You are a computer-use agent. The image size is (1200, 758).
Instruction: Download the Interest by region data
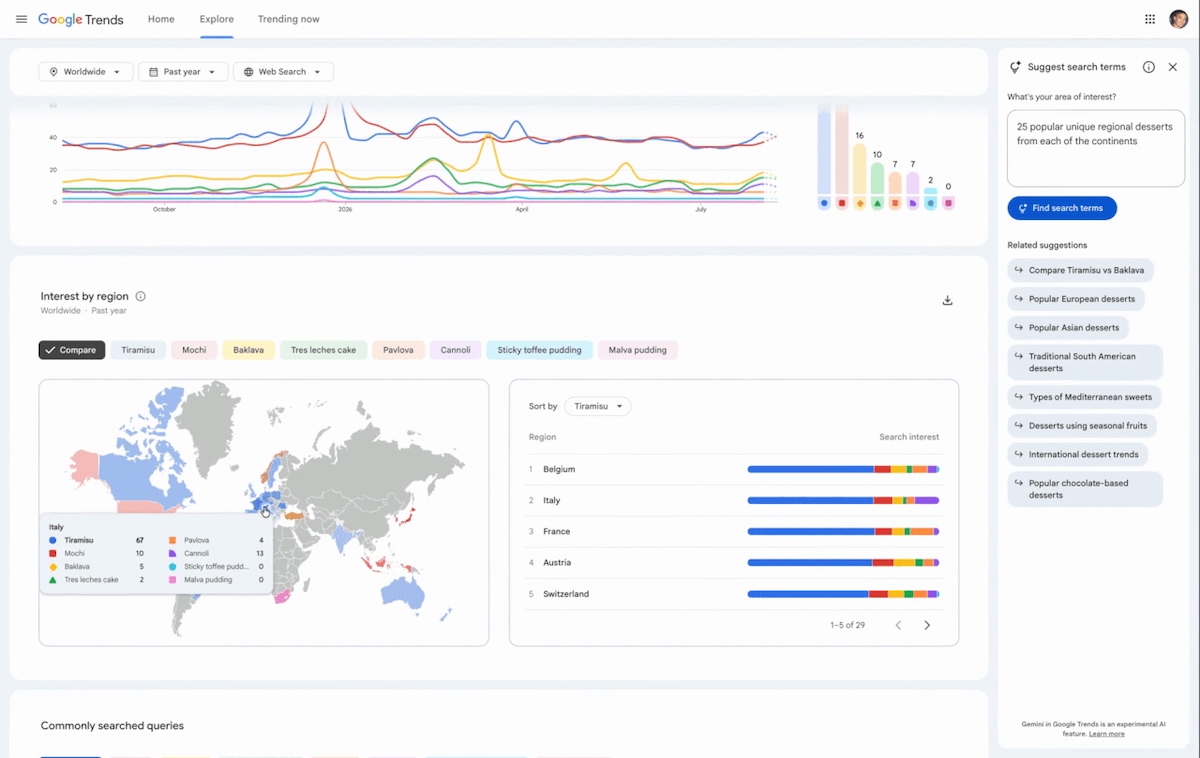[947, 300]
